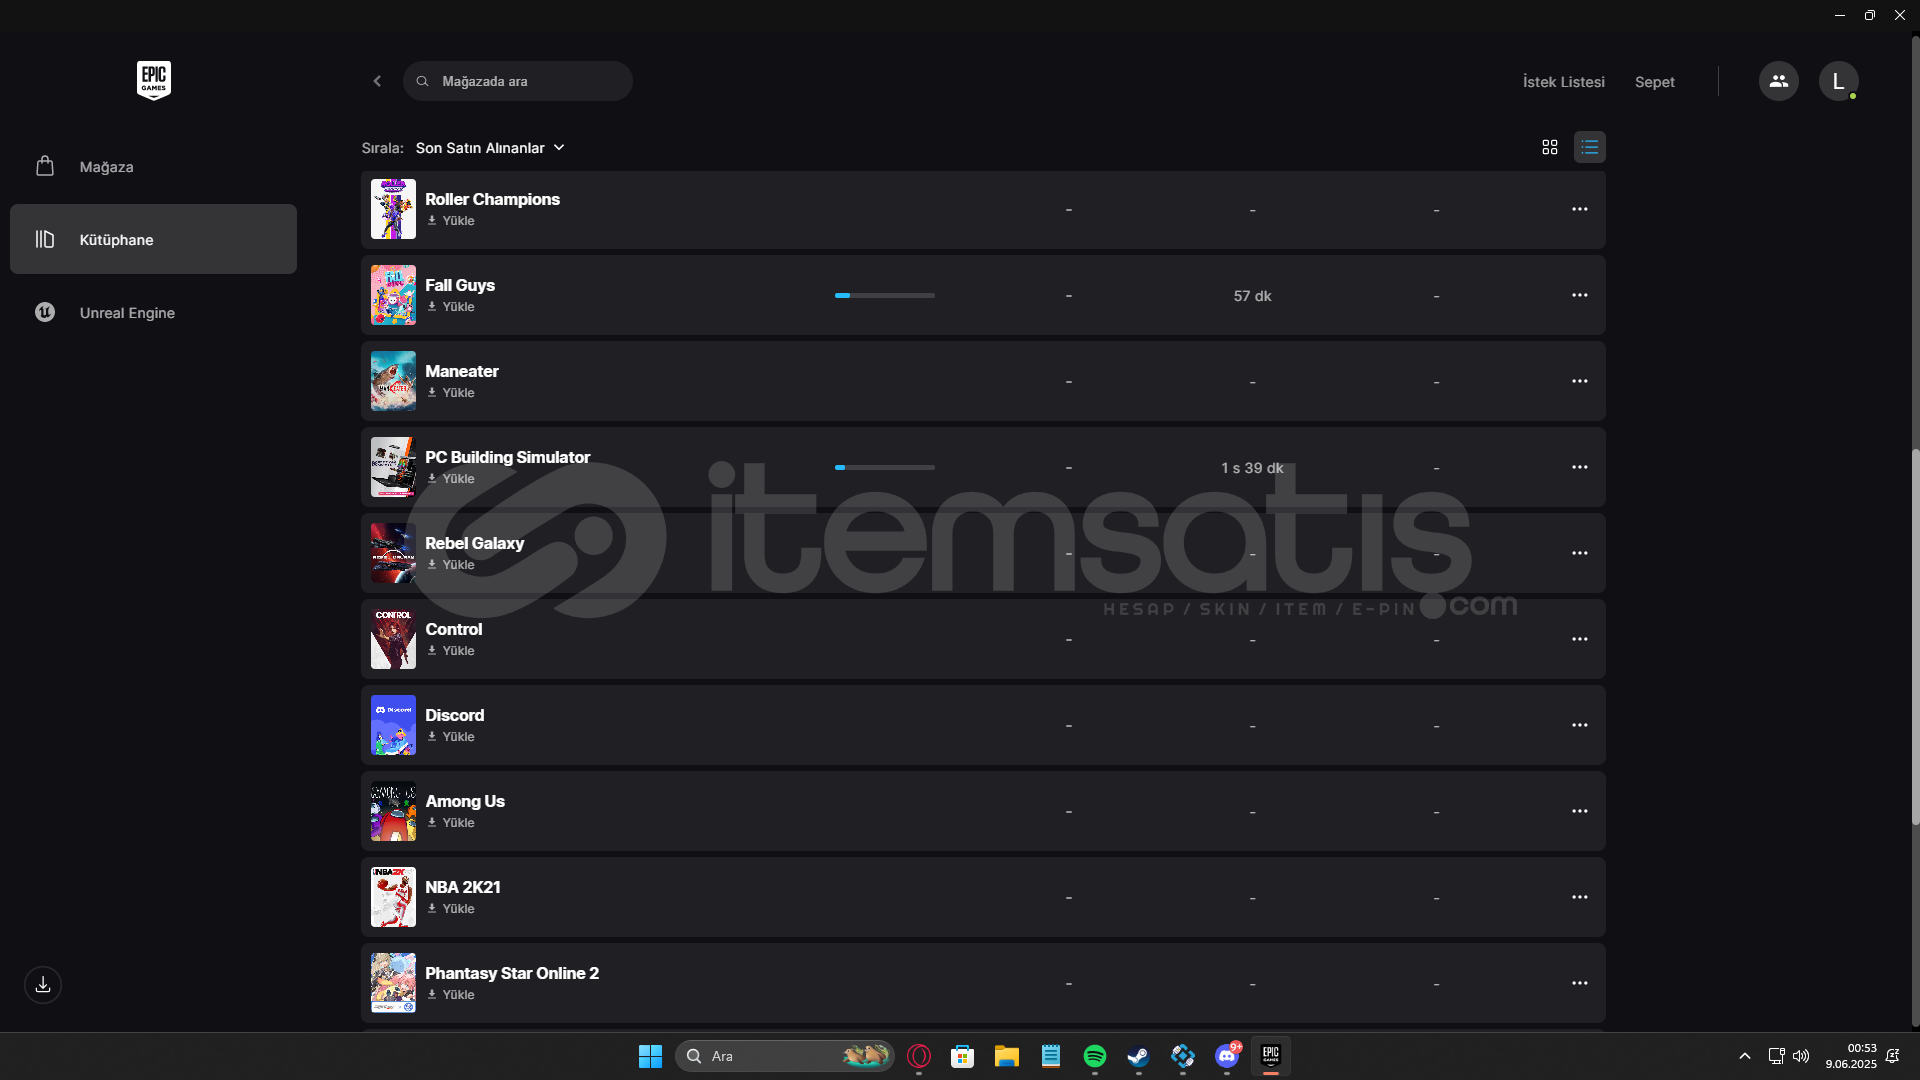The image size is (1920, 1080).
Task: Click the NBA 2K21 cover thumbnail
Action: pyautogui.click(x=393, y=897)
